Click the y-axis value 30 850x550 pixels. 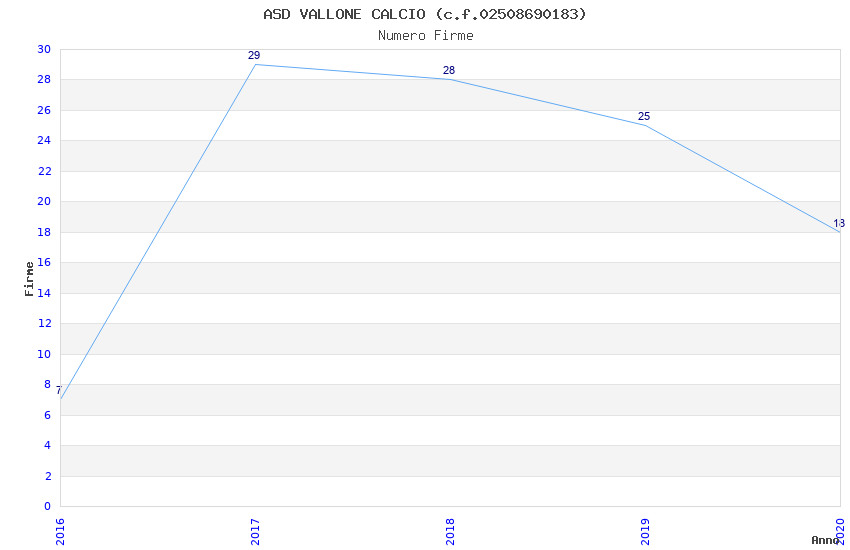[44, 49]
